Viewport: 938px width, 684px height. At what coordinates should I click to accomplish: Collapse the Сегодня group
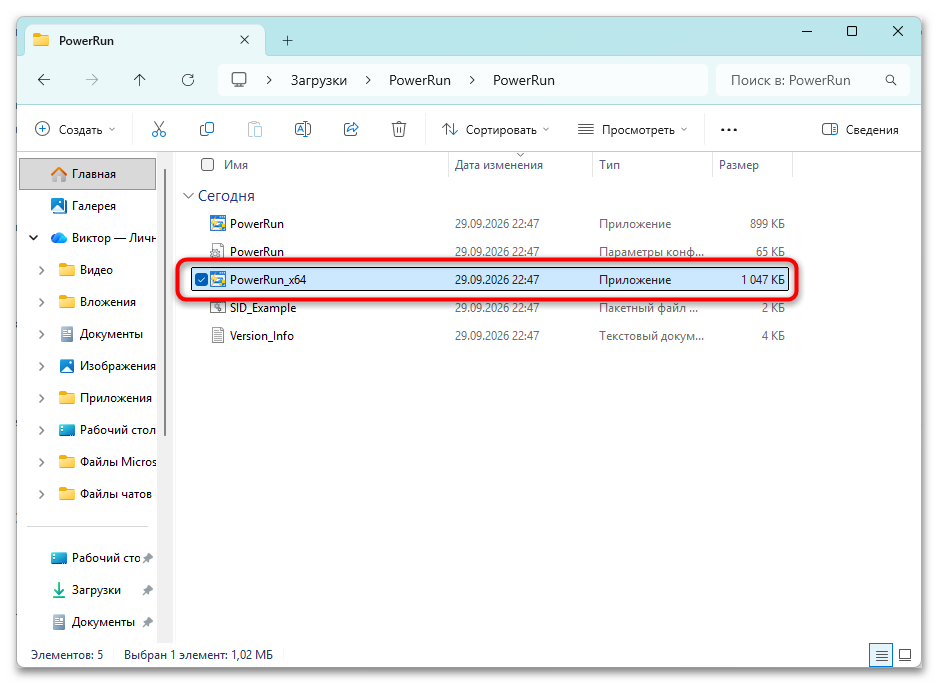coord(188,196)
